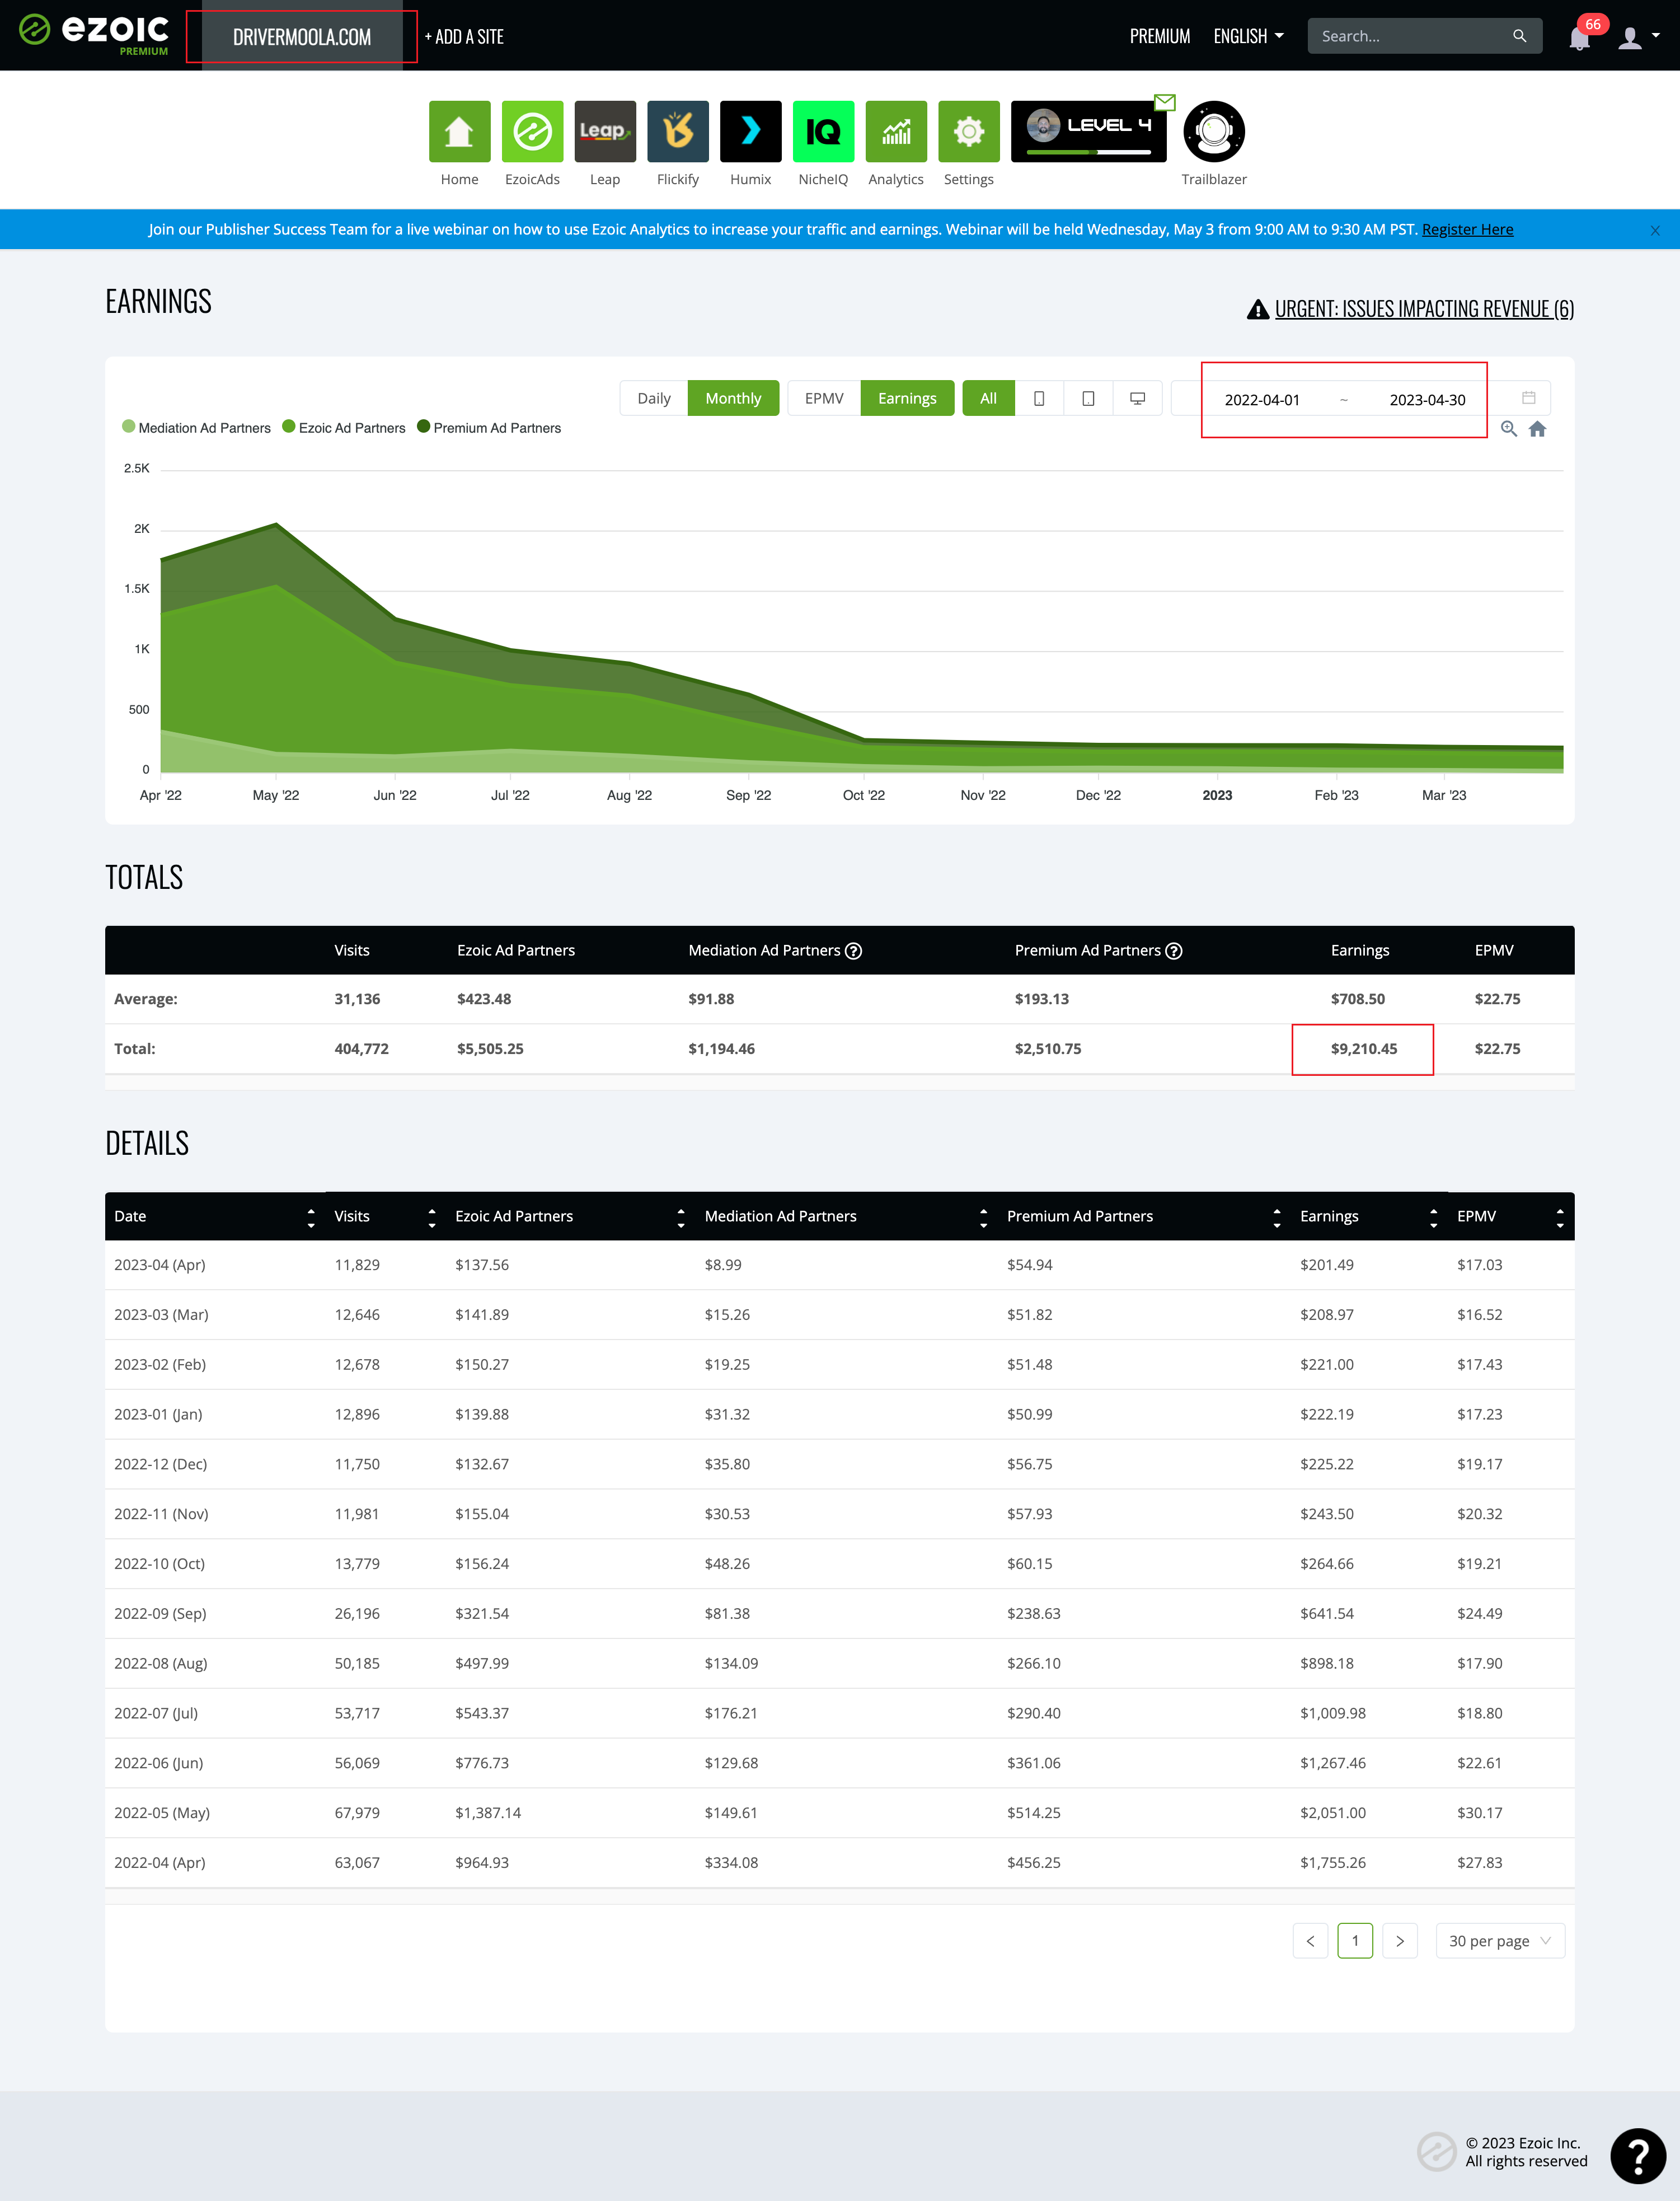Screen dimensions: 1680x2201
Task: Go to previous results page
Action: (x=1310, y=1941)
